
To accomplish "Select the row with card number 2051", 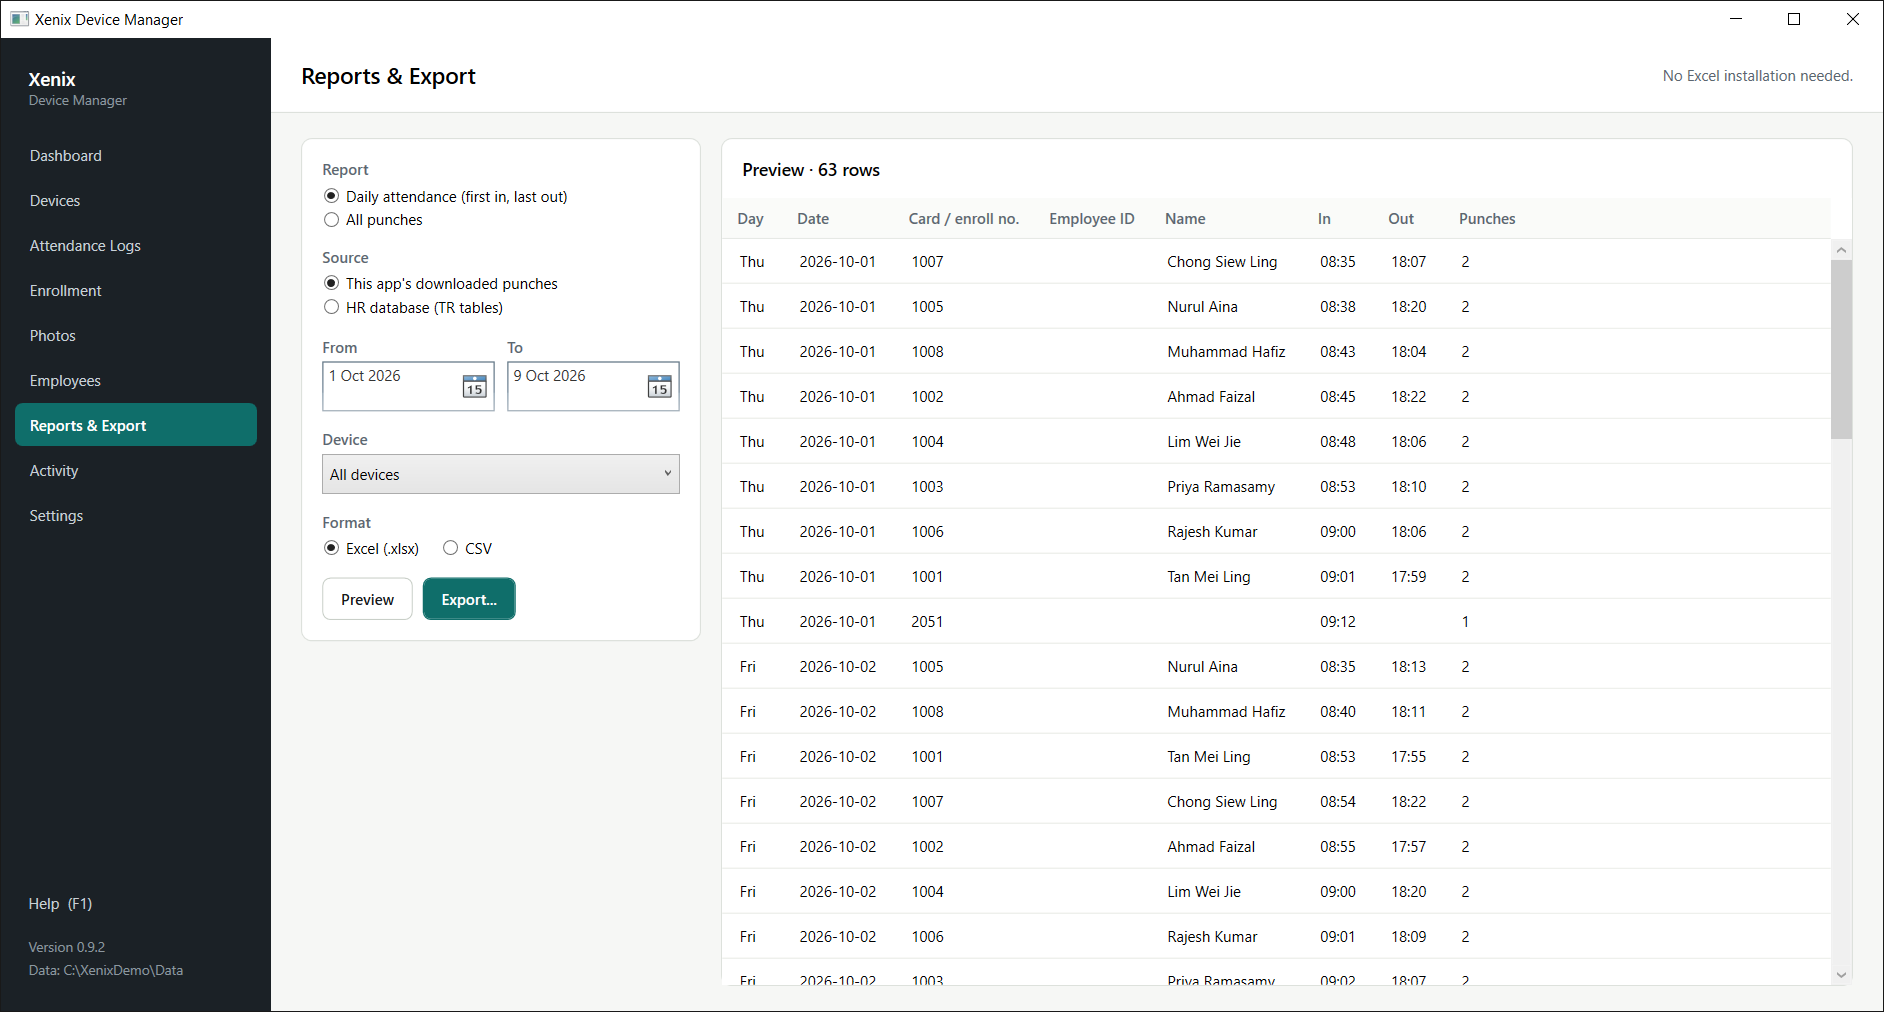I will click(x=1276, y=622).
